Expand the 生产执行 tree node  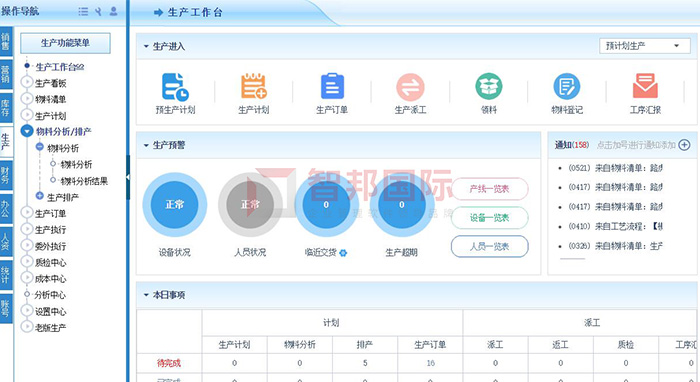point(27,228)
